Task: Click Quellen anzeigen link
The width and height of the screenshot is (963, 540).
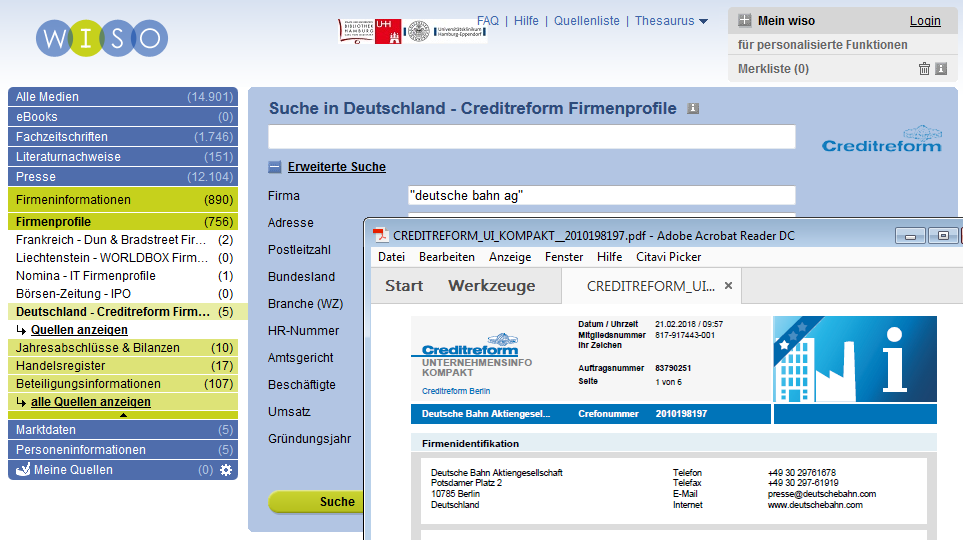Action: click(x=79, y=330)
